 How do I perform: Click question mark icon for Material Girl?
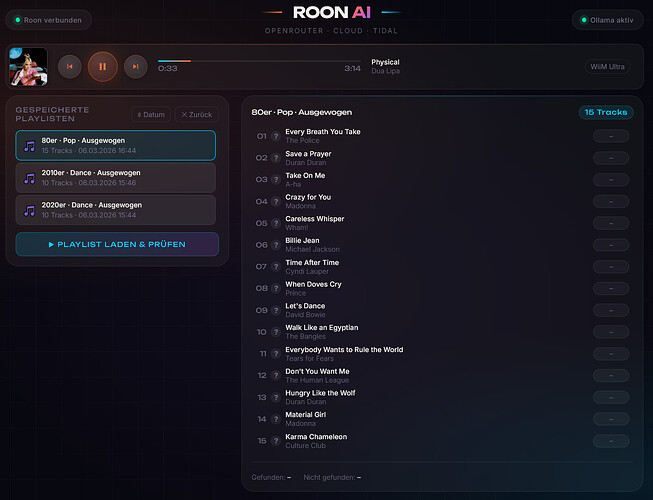tap(276, 419)
